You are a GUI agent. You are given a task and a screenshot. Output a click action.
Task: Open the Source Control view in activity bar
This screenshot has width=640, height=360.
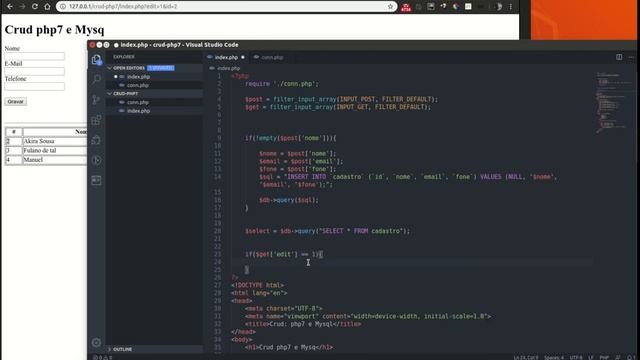[x=96, y=100]
